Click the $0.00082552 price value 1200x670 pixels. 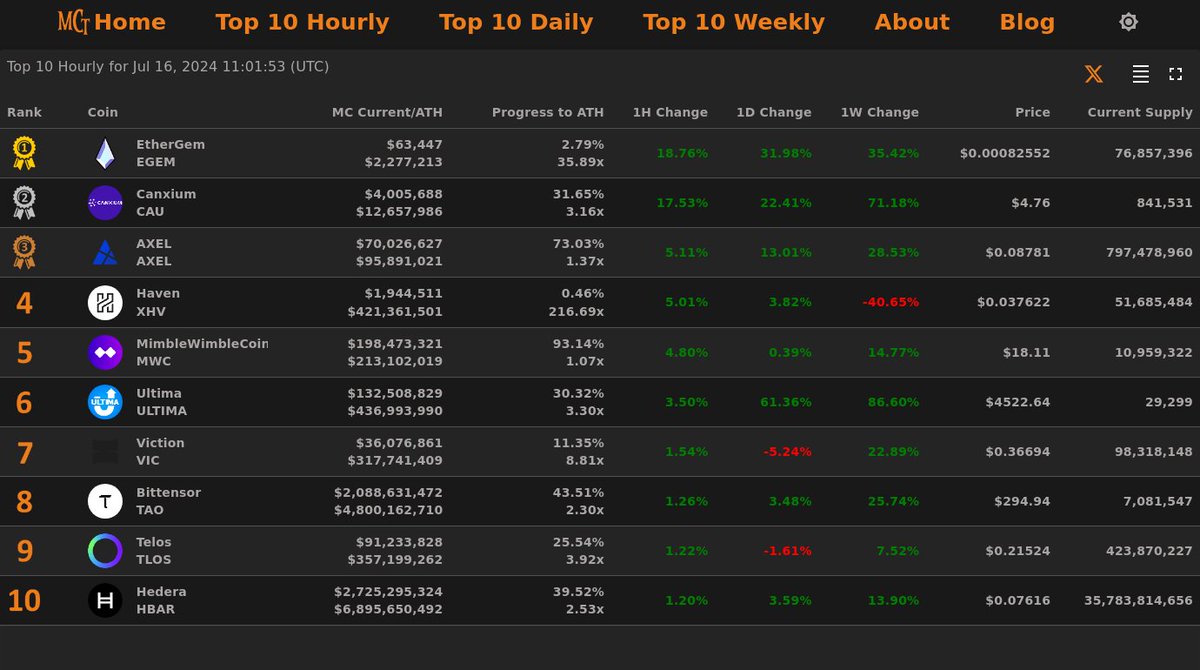pyautogui.click(x=1005, y=153)
